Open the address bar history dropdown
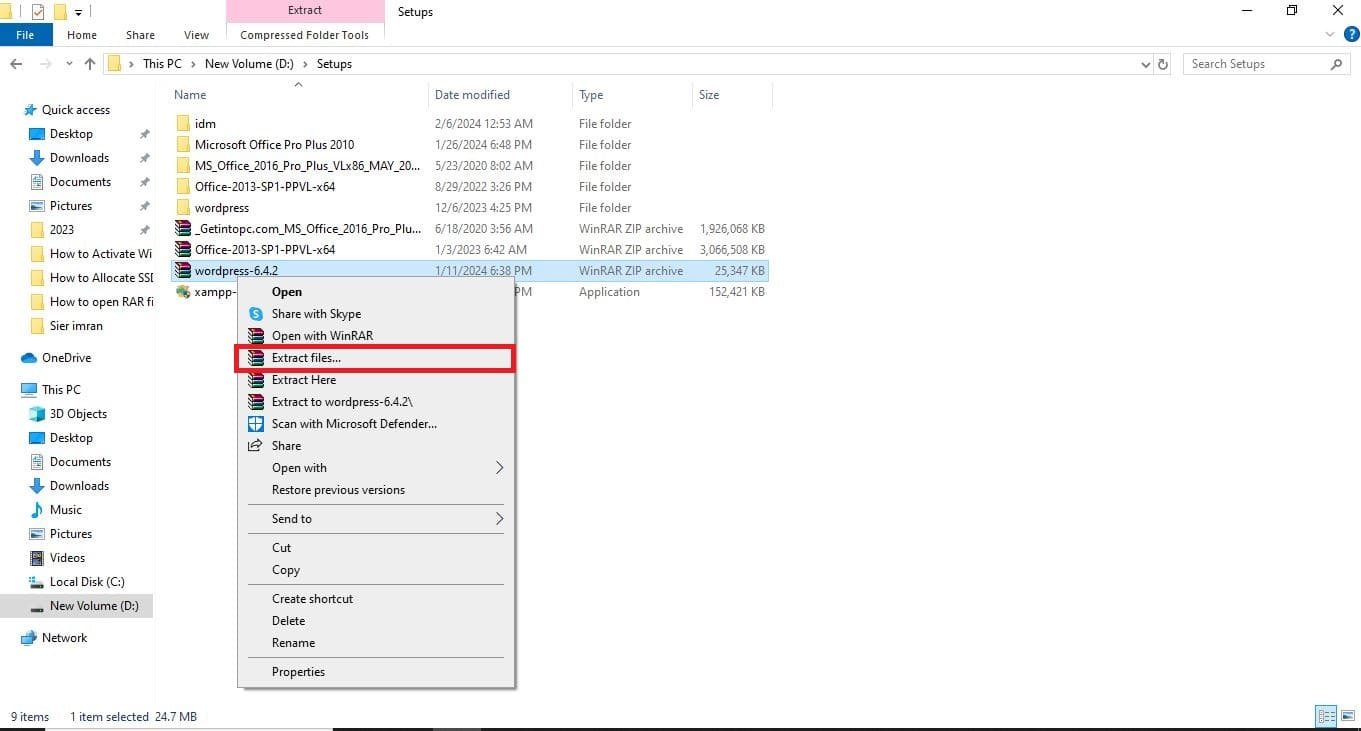 point(1145,64)
